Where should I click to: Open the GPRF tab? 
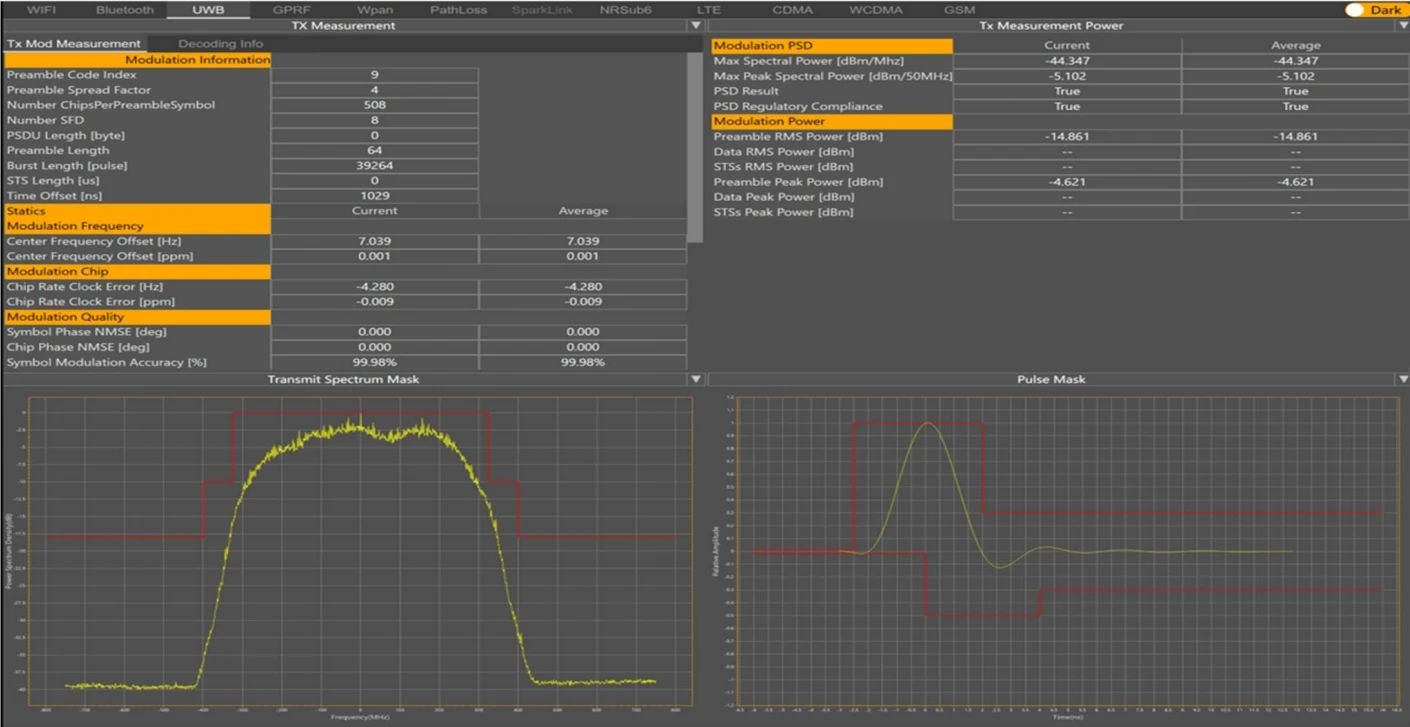(292, 10)
